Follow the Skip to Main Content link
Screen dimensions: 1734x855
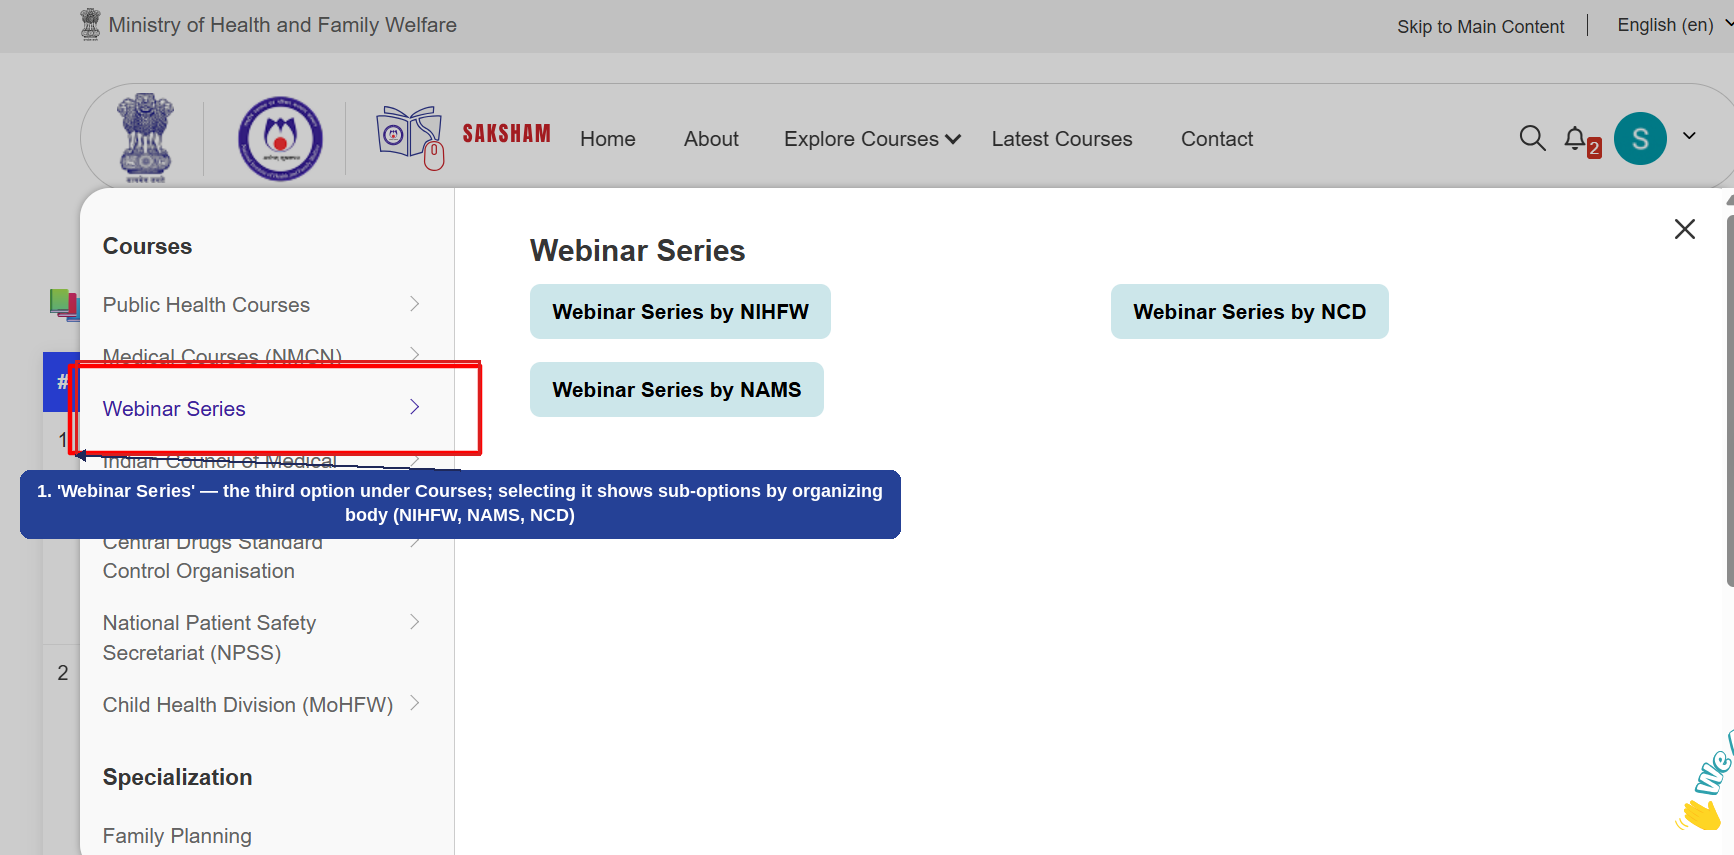[x=1481, y=27]
